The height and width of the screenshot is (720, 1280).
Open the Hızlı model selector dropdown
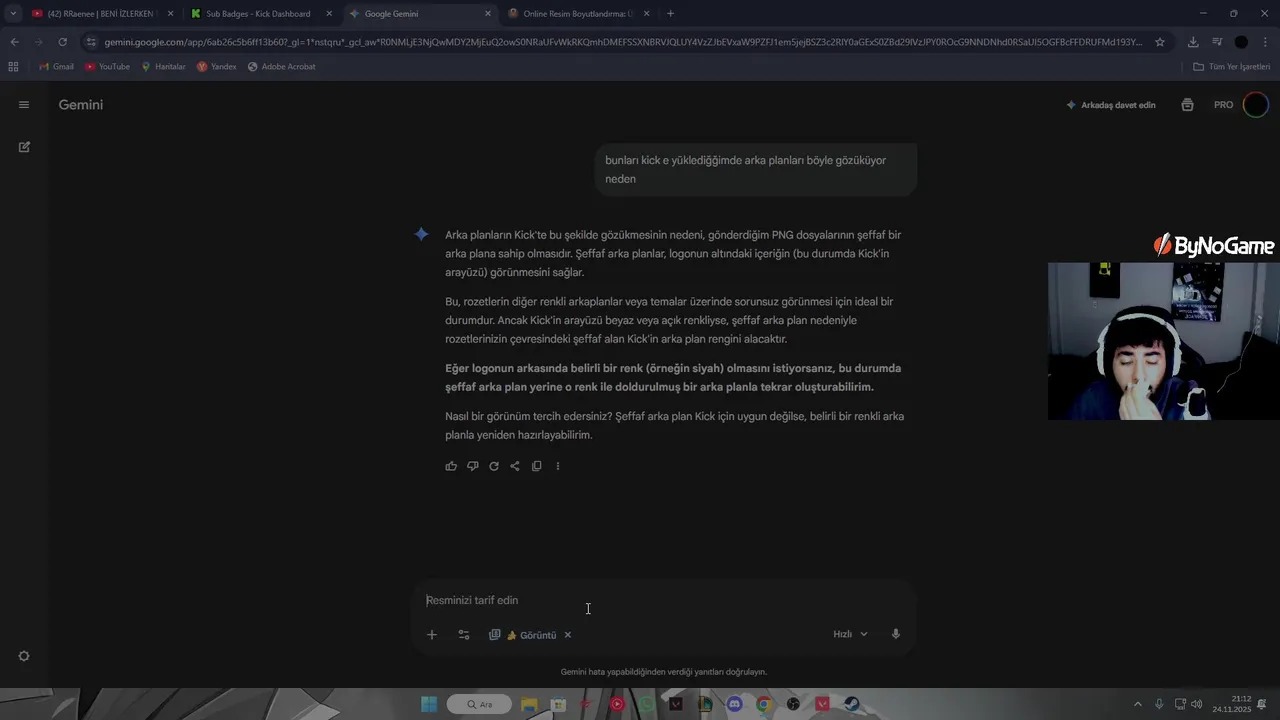click(x=851, y=634)
